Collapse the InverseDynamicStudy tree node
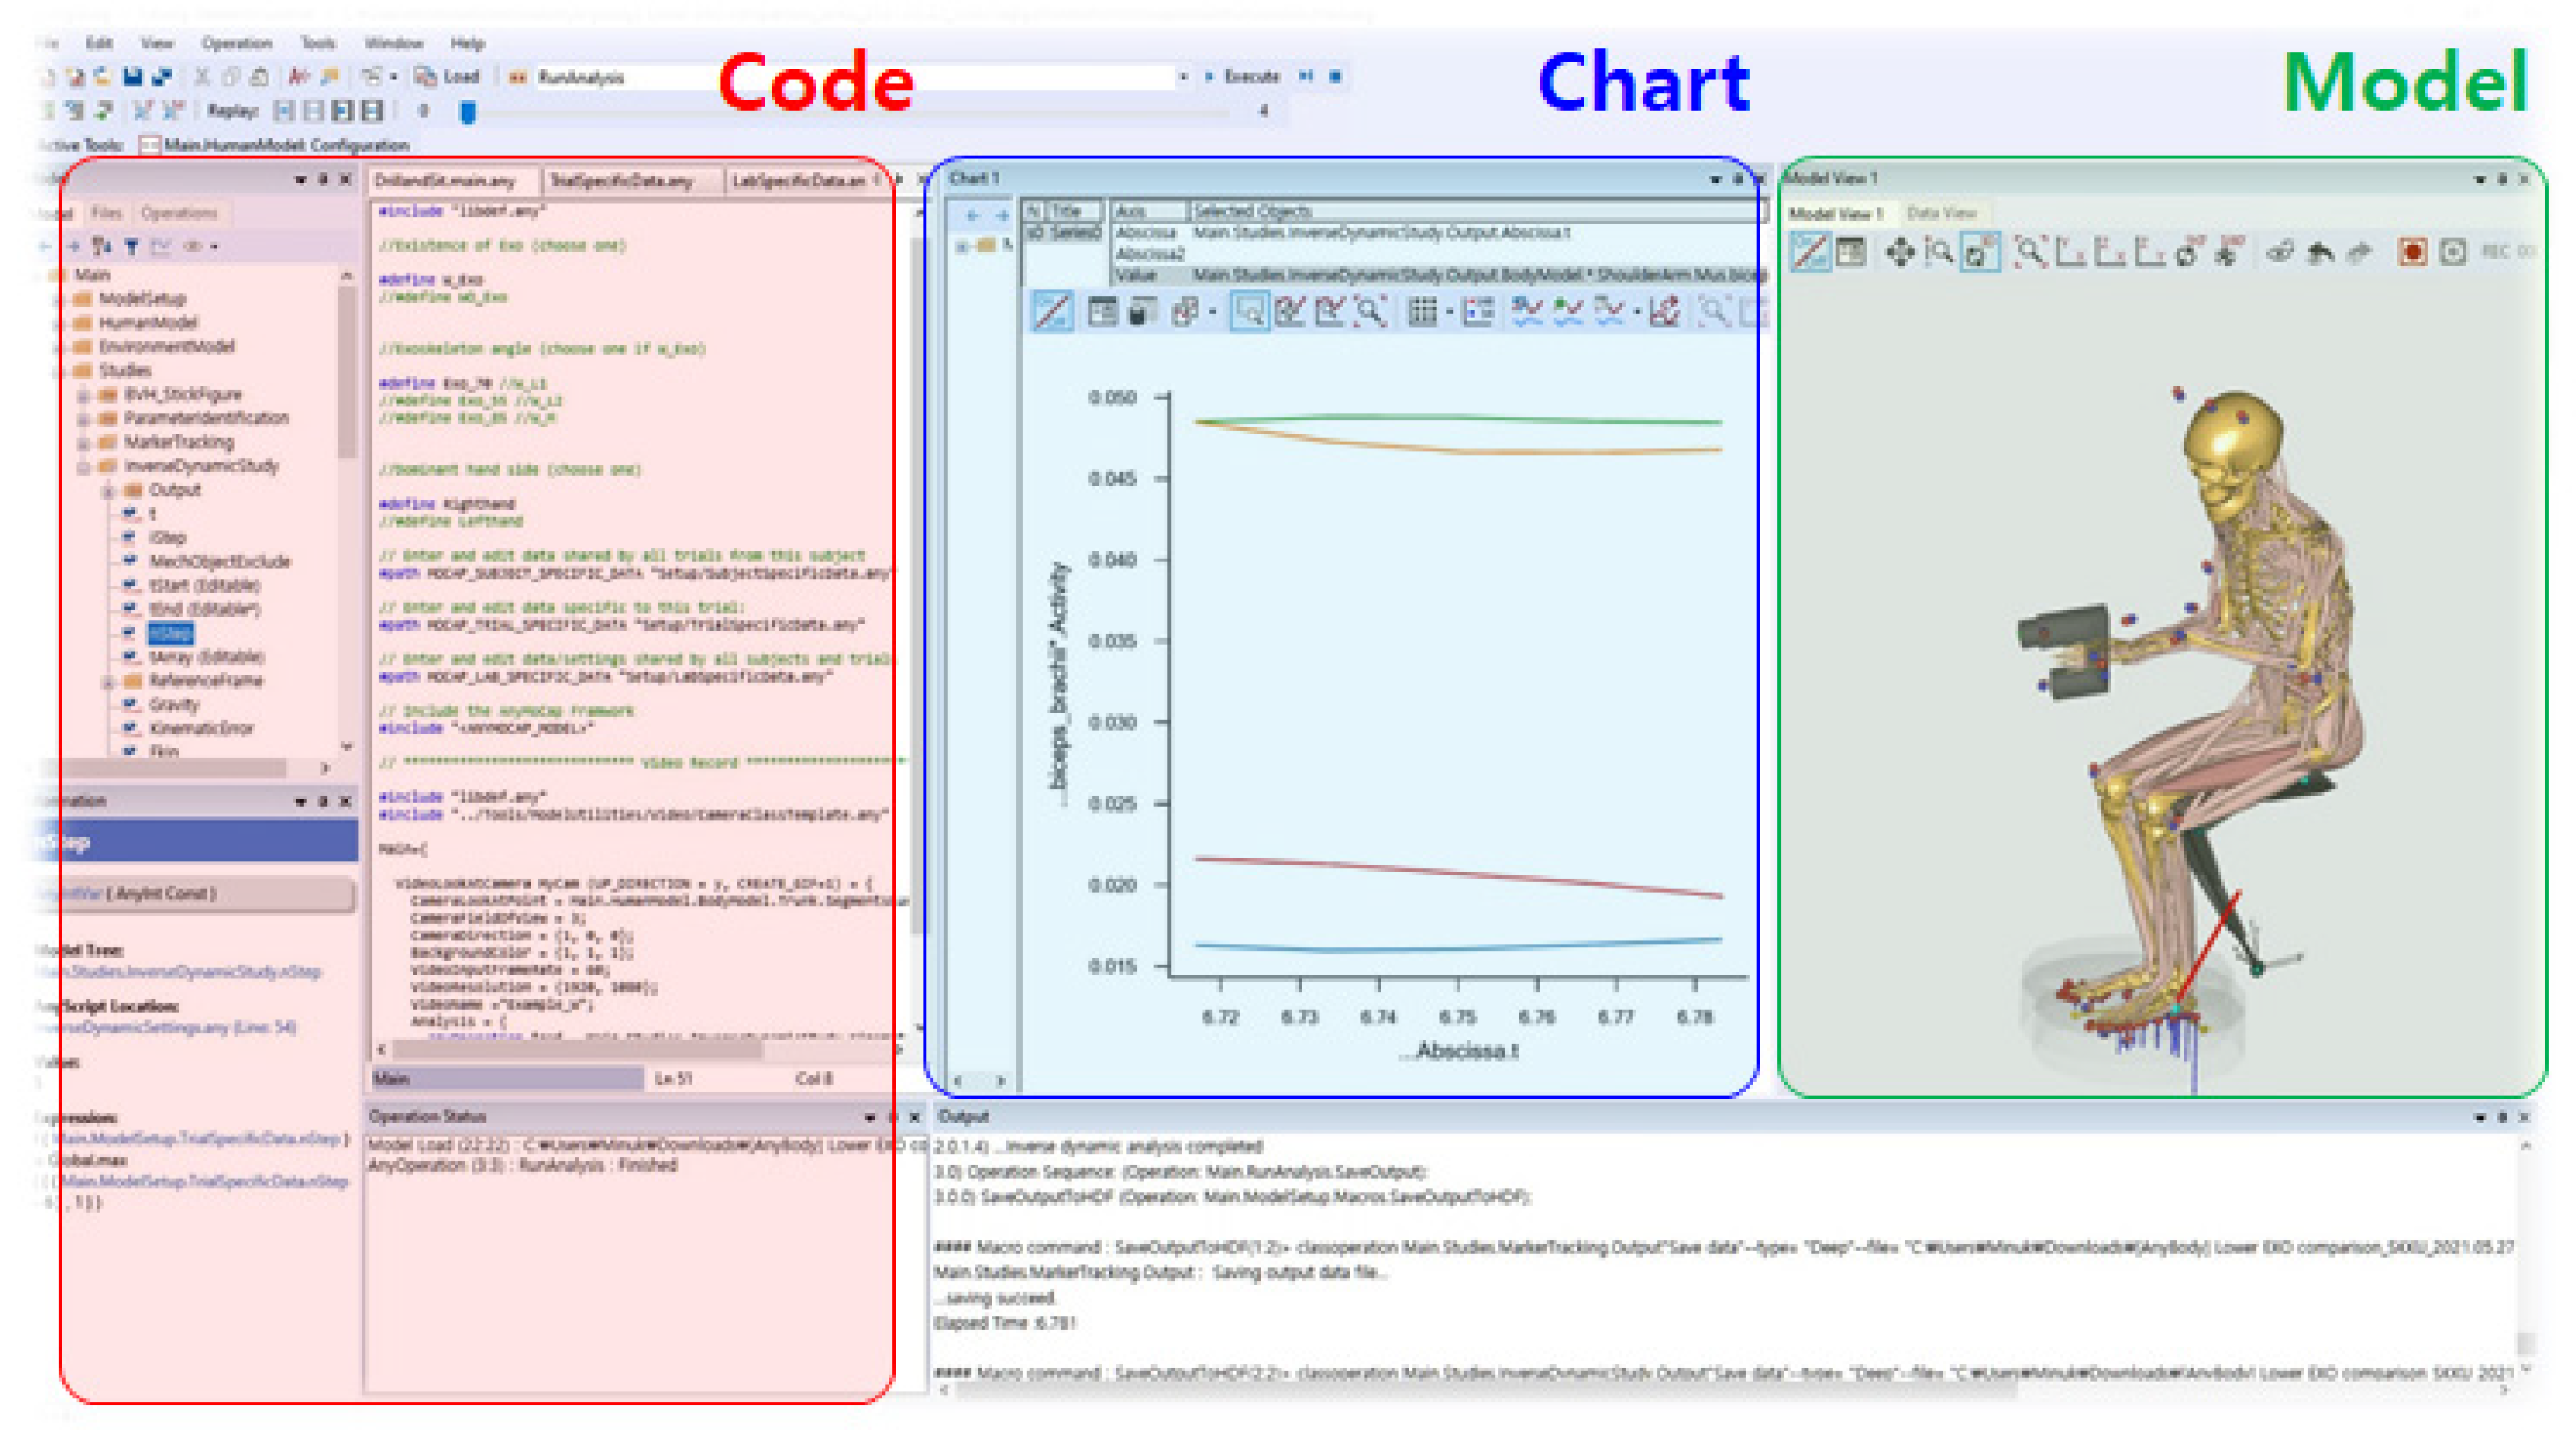Screen dimensions: 2576x1431 [x=84, y=466]
